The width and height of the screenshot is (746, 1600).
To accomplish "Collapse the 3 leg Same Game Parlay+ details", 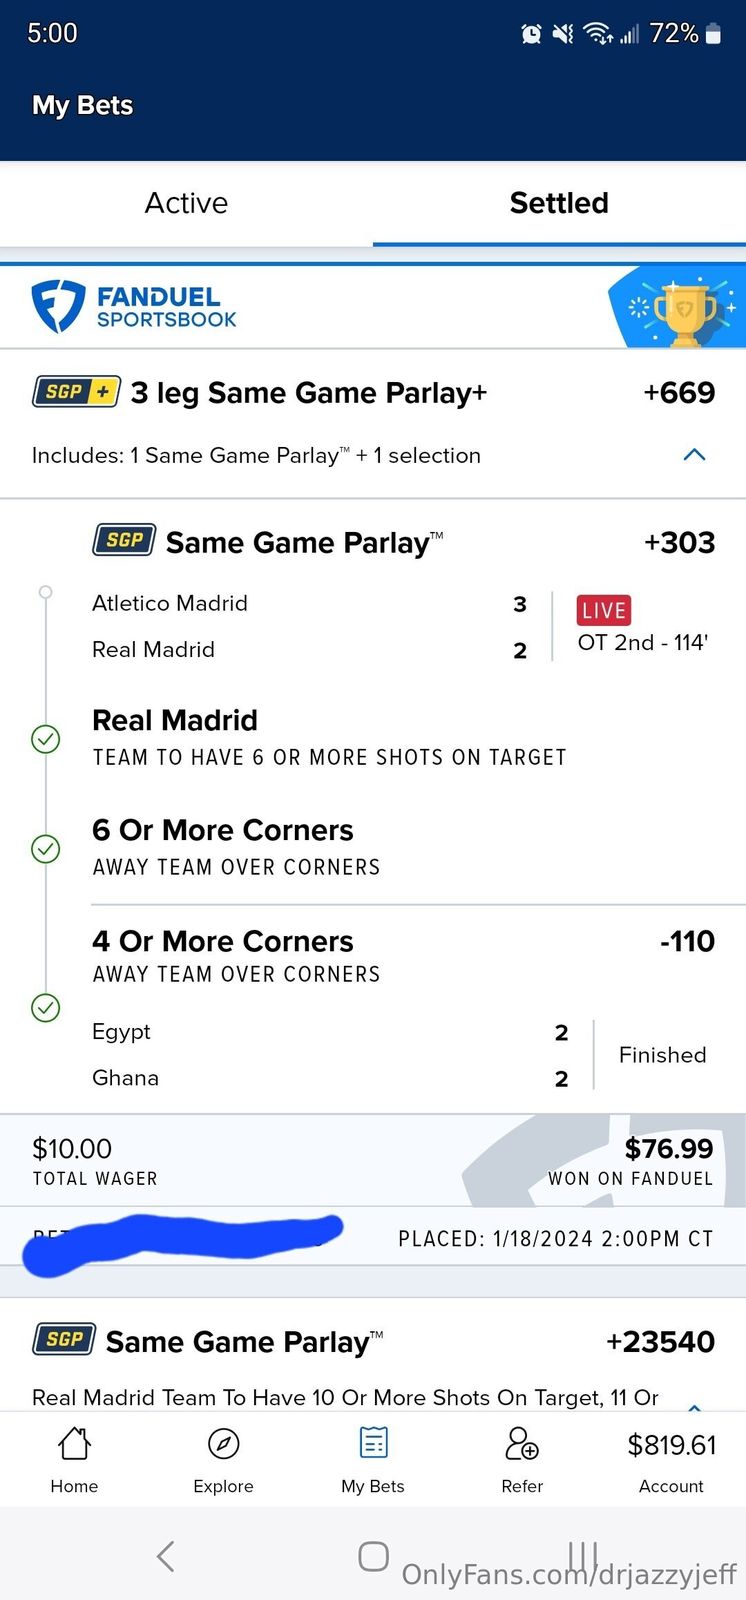I will click(x=694, y=455).
